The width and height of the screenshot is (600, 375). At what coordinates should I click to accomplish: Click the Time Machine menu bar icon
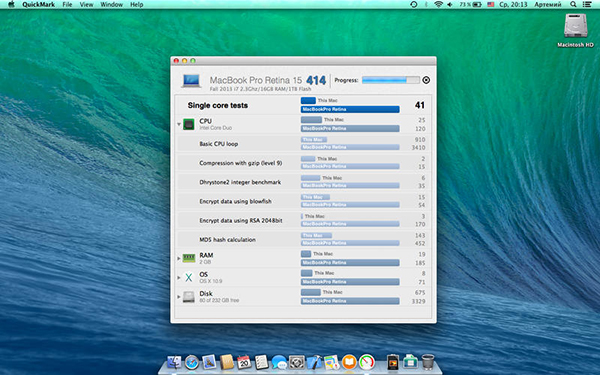414,5
